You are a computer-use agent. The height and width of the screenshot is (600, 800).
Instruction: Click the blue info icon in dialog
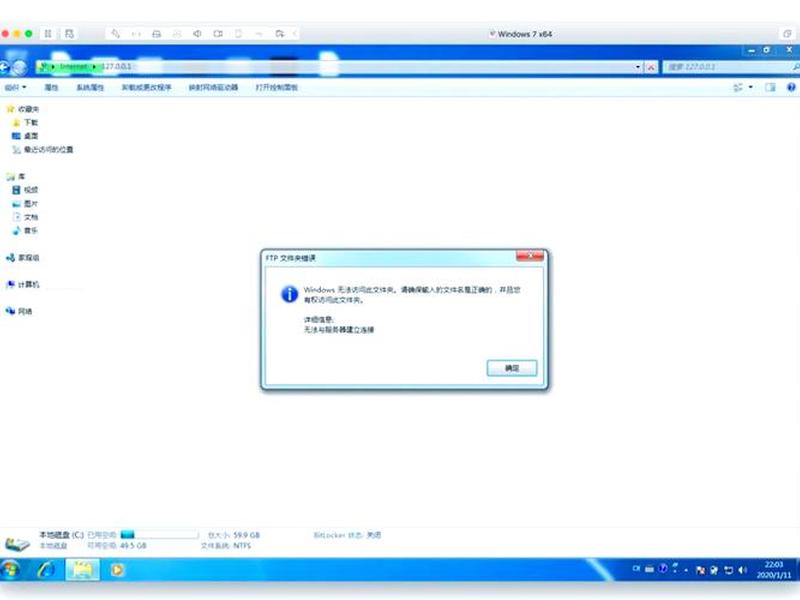[x=289, y=294]
